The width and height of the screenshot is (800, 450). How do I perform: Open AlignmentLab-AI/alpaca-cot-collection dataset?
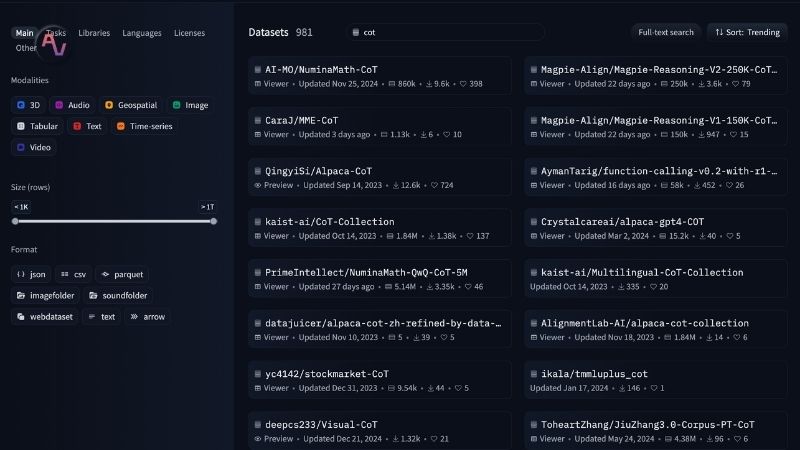tap(656, 329)
